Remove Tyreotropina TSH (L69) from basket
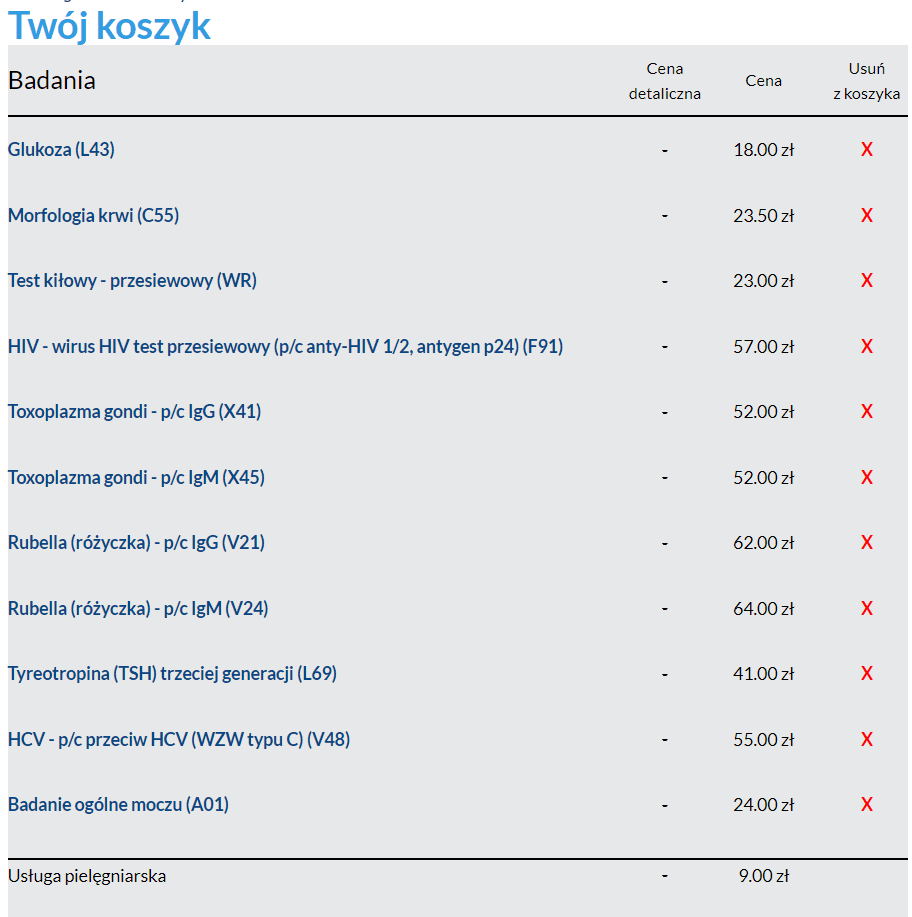The width and height of the screenshot is (912, 917). pos(867,674)
